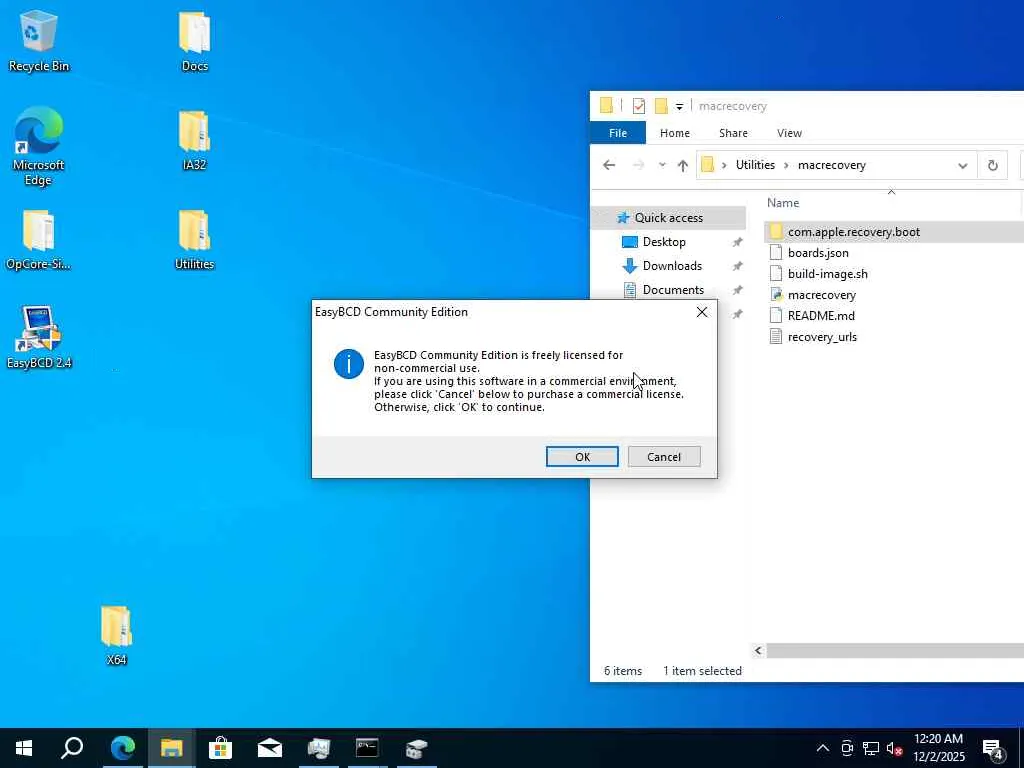The height and width of the screenshot is (768, 1024).
Task: Unpin Downloads using its pin icon
Action: [x=737, y=266]
